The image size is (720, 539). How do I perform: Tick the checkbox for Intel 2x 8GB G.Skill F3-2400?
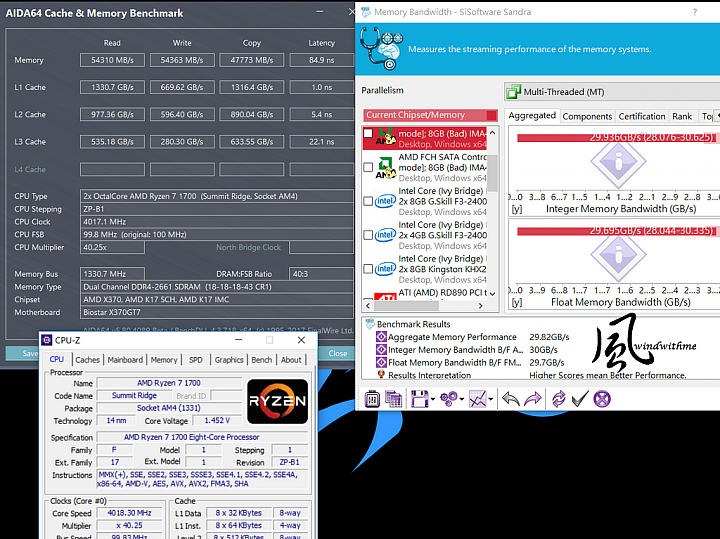click(x=368, y=201)
